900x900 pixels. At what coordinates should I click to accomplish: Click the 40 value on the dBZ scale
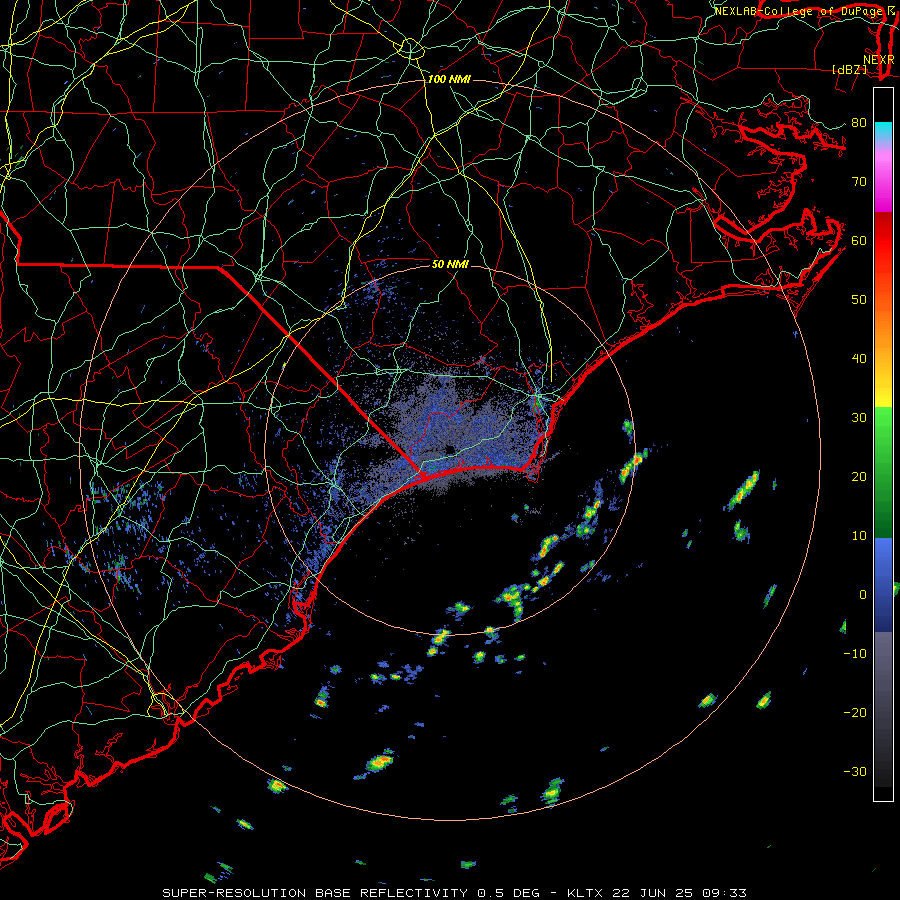(859, 359)
